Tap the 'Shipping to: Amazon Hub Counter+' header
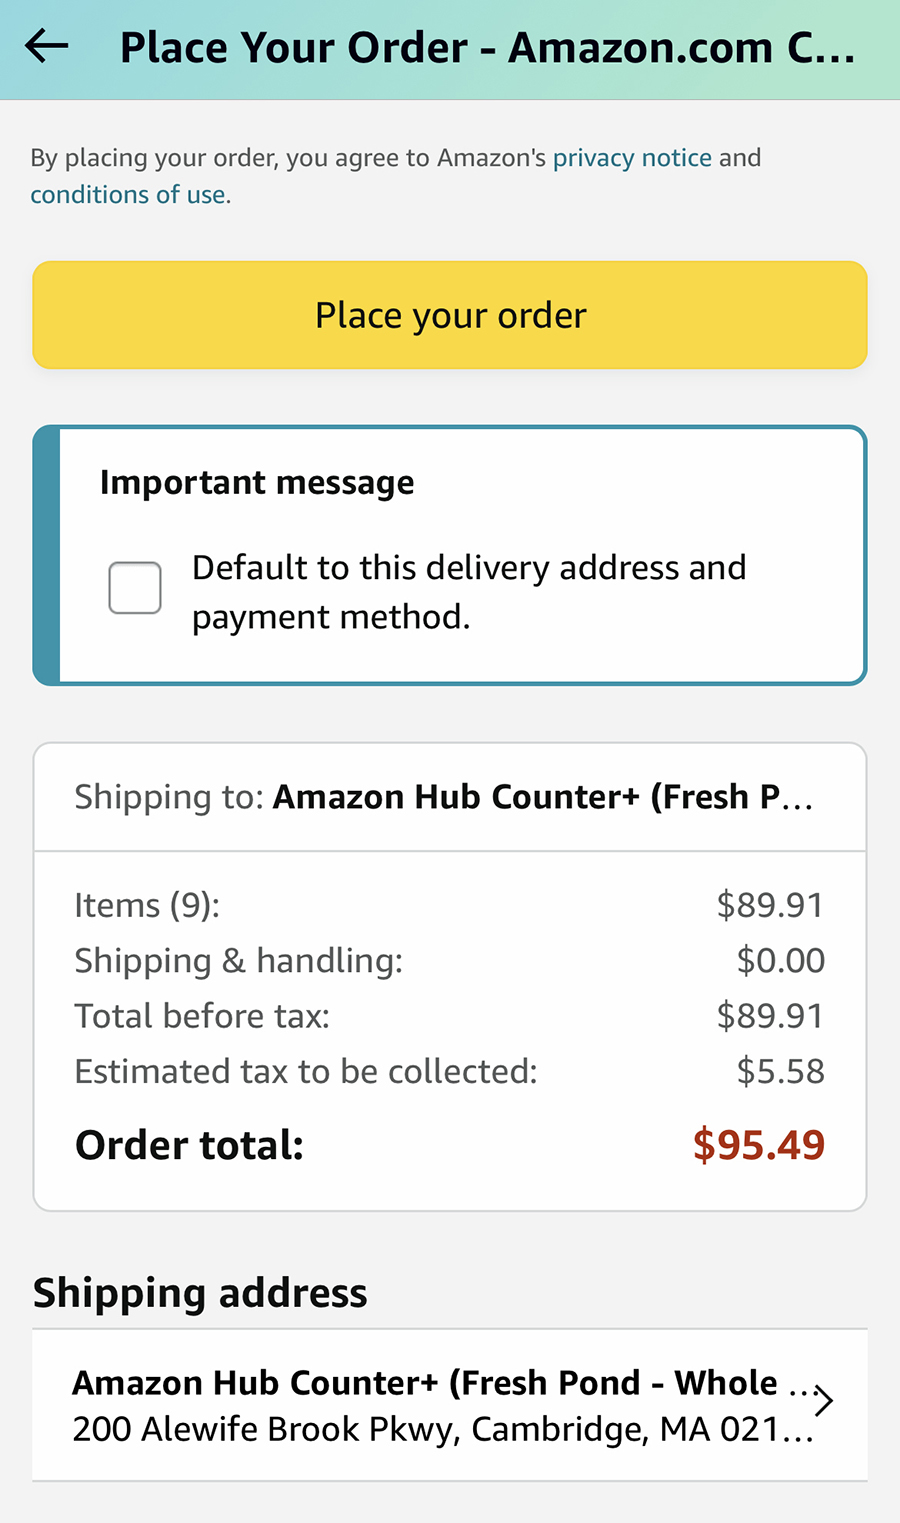900x1523 pixels. (444, 797)
